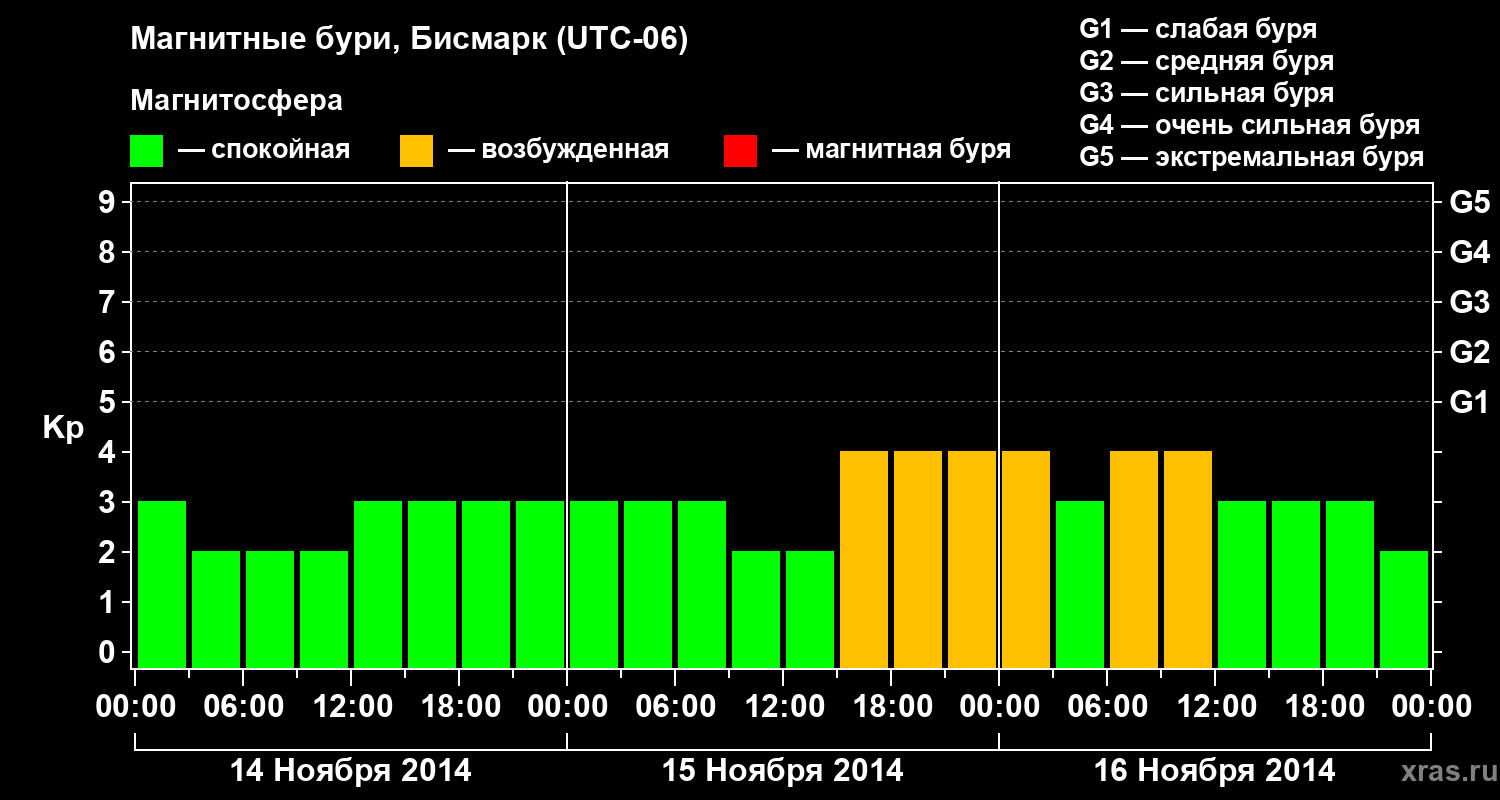
Task: Click the 'G4 — очень сильная буря' description
Action: pos(1250,125)
